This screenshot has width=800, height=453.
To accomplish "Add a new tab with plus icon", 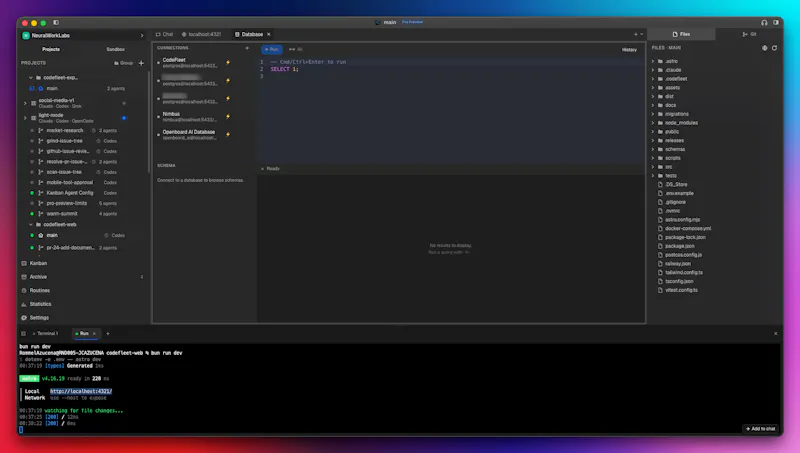I will (636, 34).
